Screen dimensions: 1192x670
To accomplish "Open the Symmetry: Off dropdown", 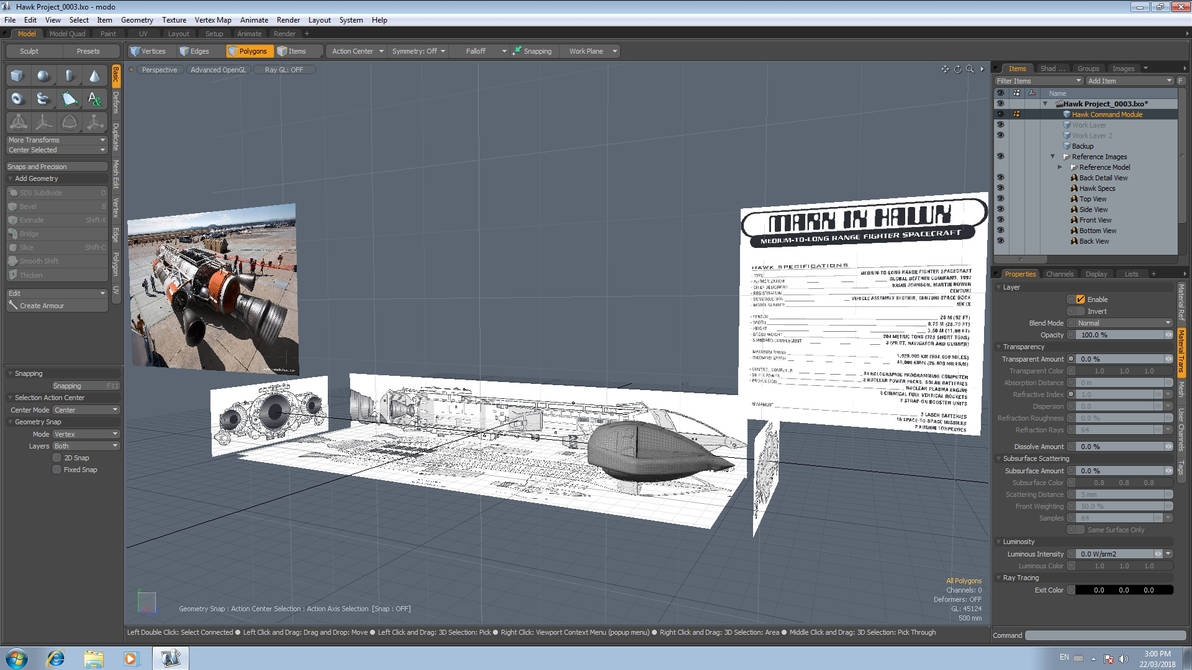I will (x=418, y=51).
